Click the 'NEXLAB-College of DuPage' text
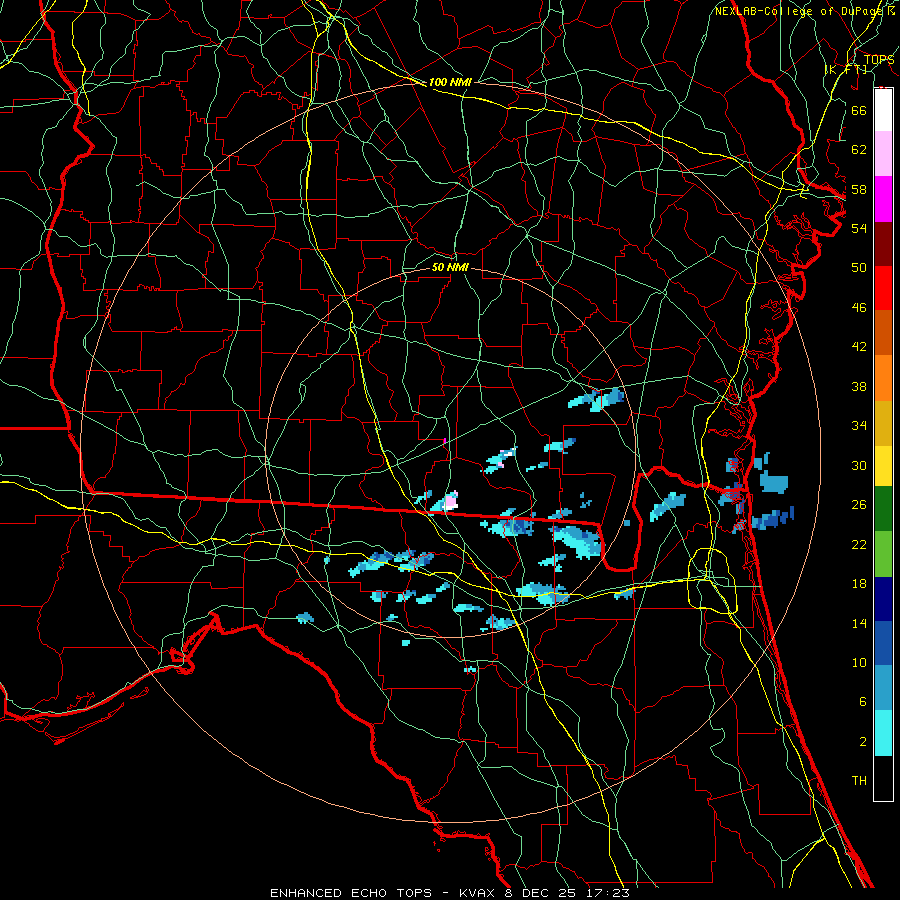The height and width of the screenshot is (900, 900). pyautogui.click(x=799, y=11)
